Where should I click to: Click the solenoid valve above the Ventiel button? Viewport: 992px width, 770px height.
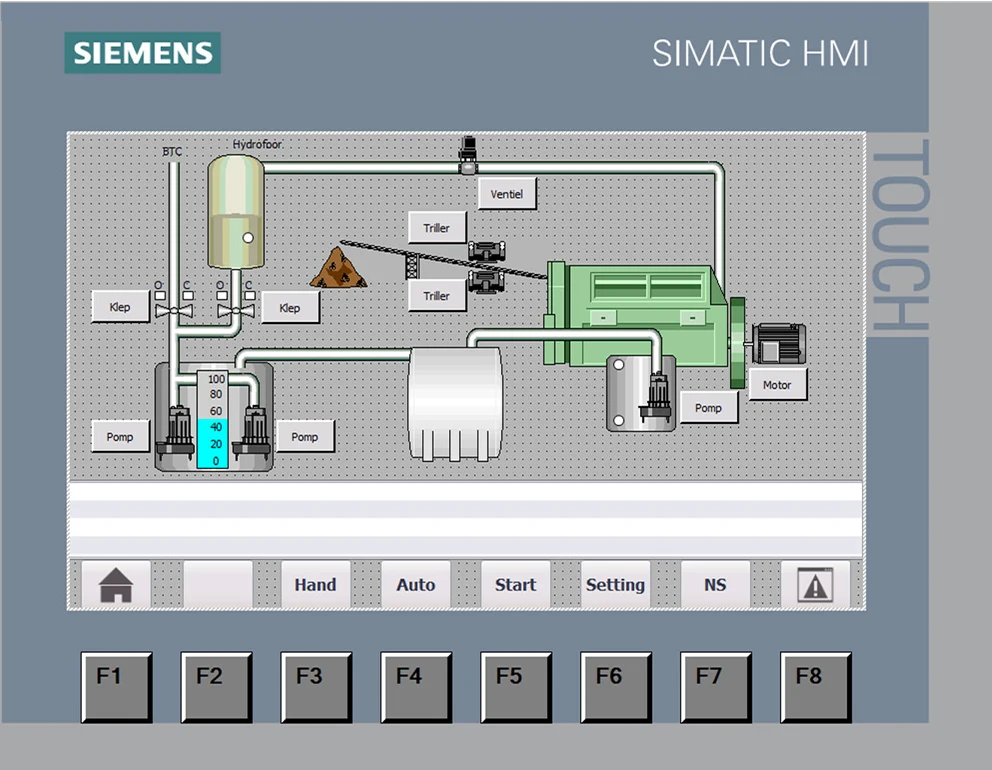pyautogui.click(x=468, y=154)
